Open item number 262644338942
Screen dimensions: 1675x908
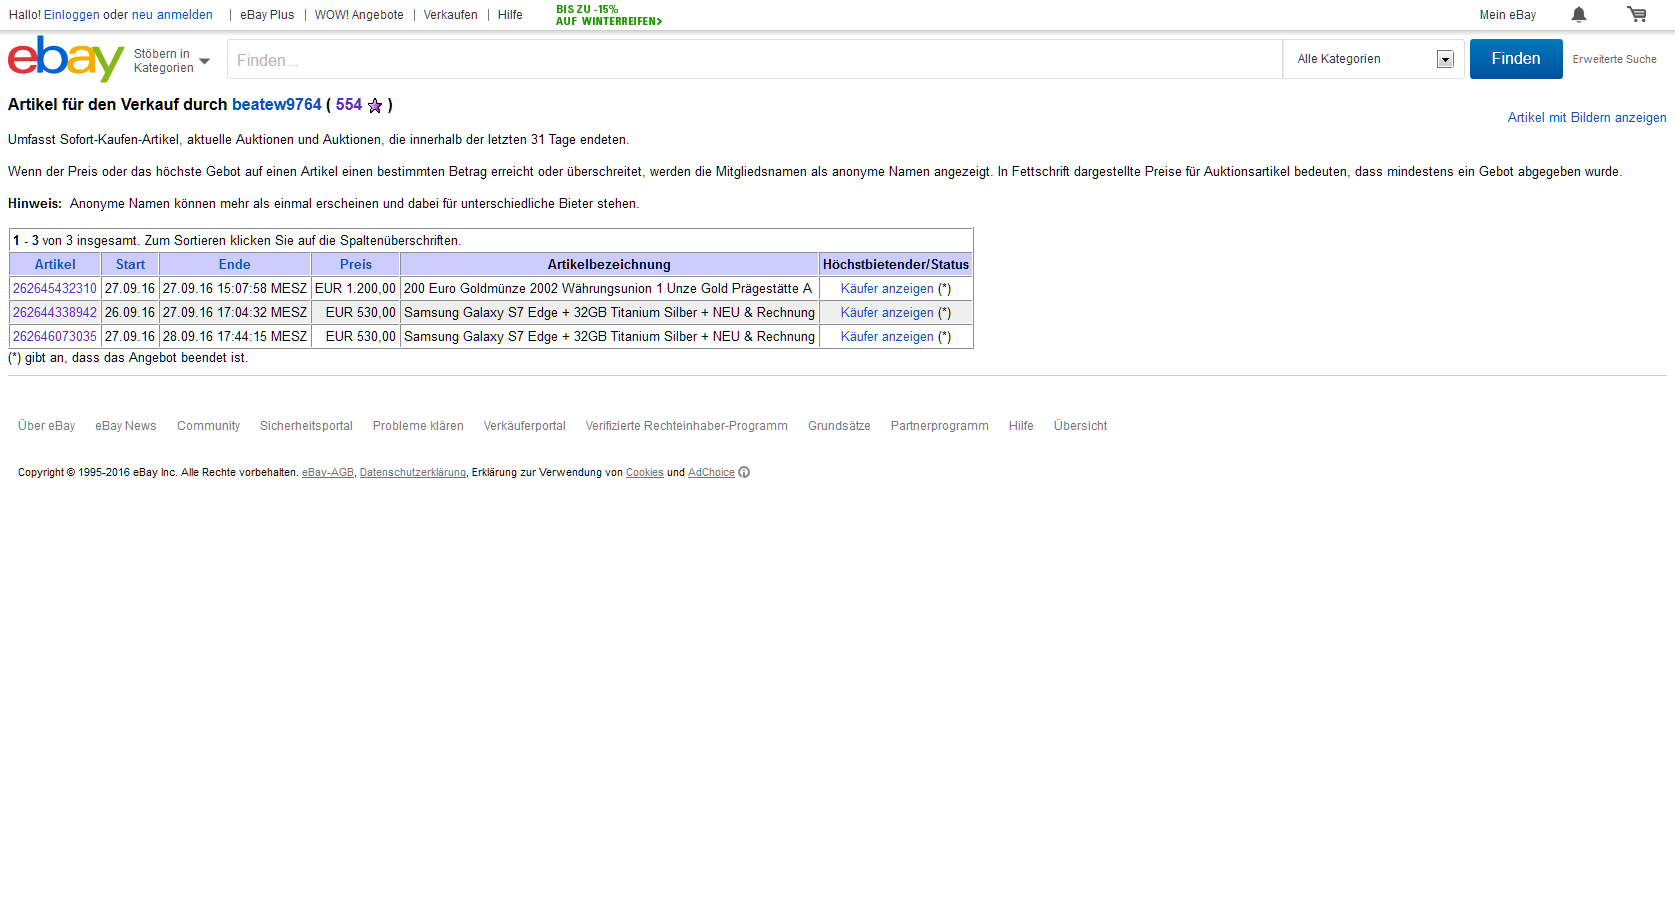55,313
